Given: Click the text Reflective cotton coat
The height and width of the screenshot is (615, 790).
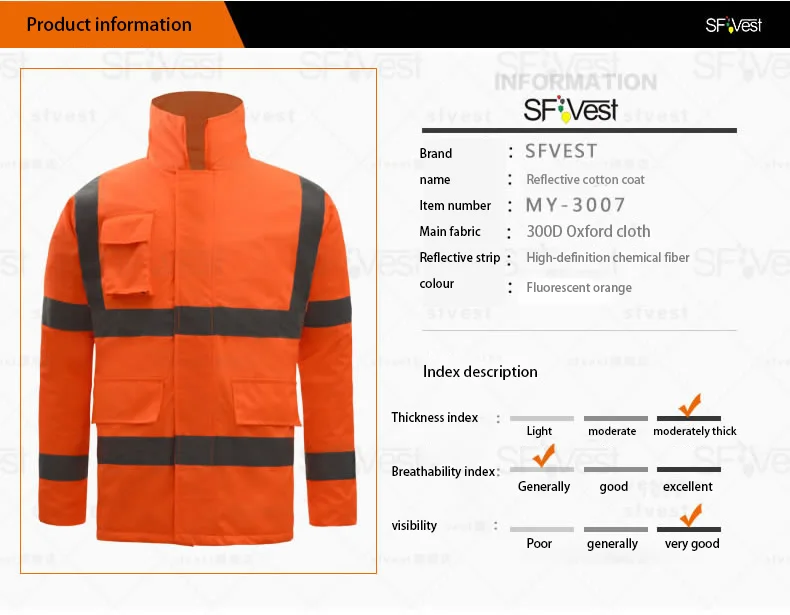Looking at the screenshot, I should point(585,179).
